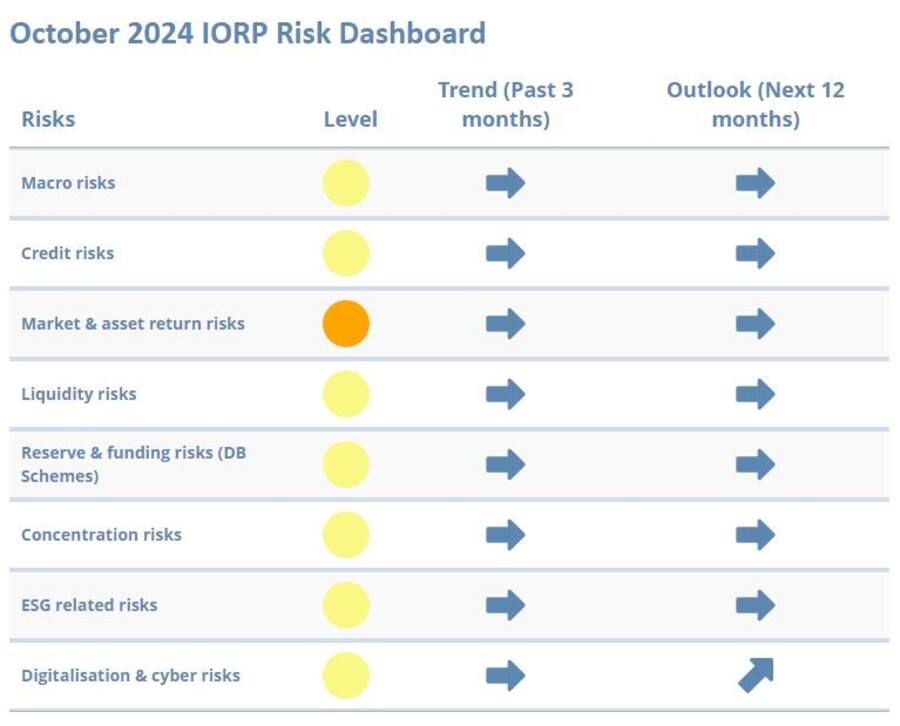The height and width of the screenshot is (726, 900).
Task: Click the Credit risks outlook arrow
Action: click(x=755, y=253)
